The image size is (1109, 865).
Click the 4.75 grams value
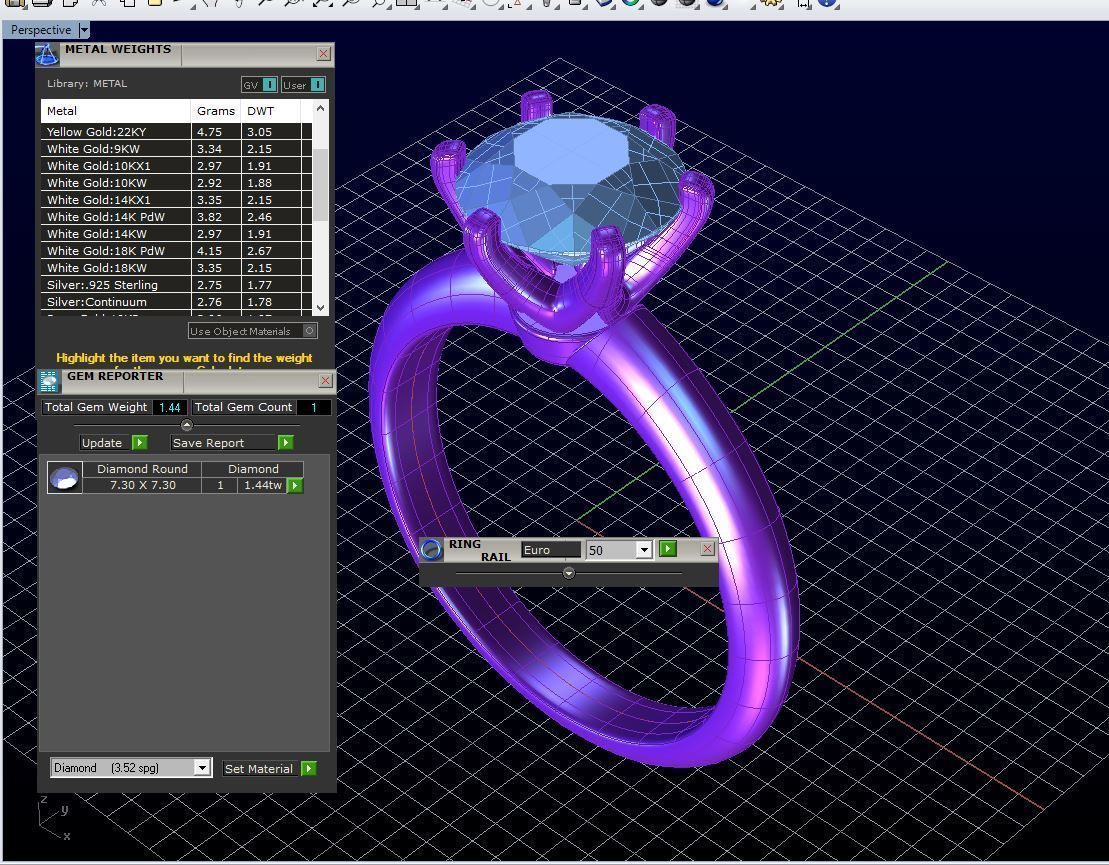click(x=209, y=132)
